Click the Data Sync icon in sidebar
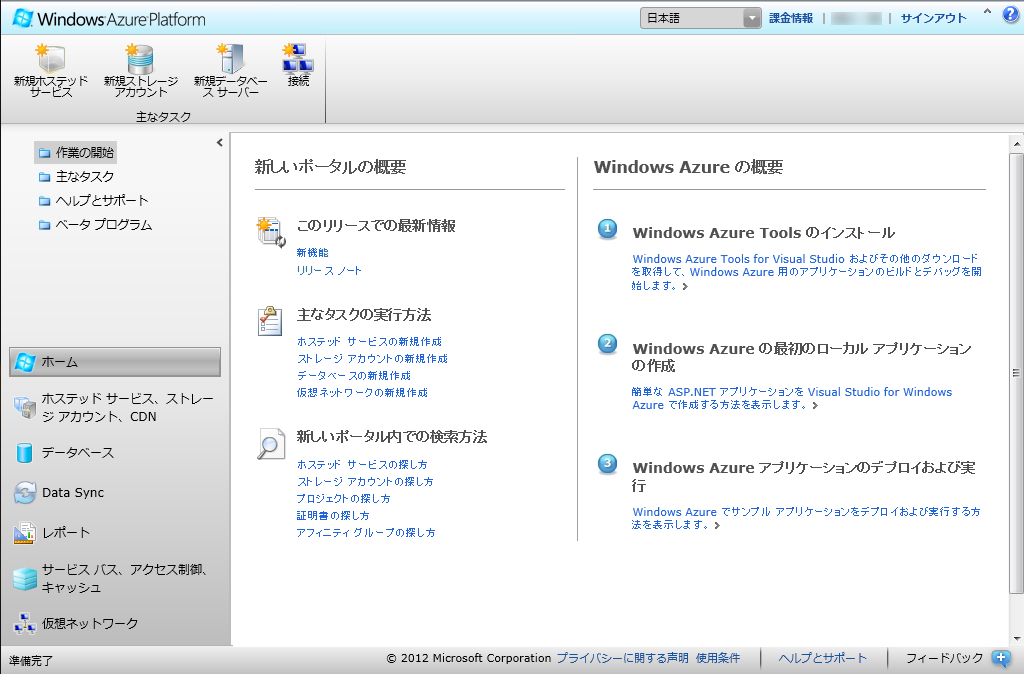The width and height of the screenshot is (1024, 674). click(25, 492)
